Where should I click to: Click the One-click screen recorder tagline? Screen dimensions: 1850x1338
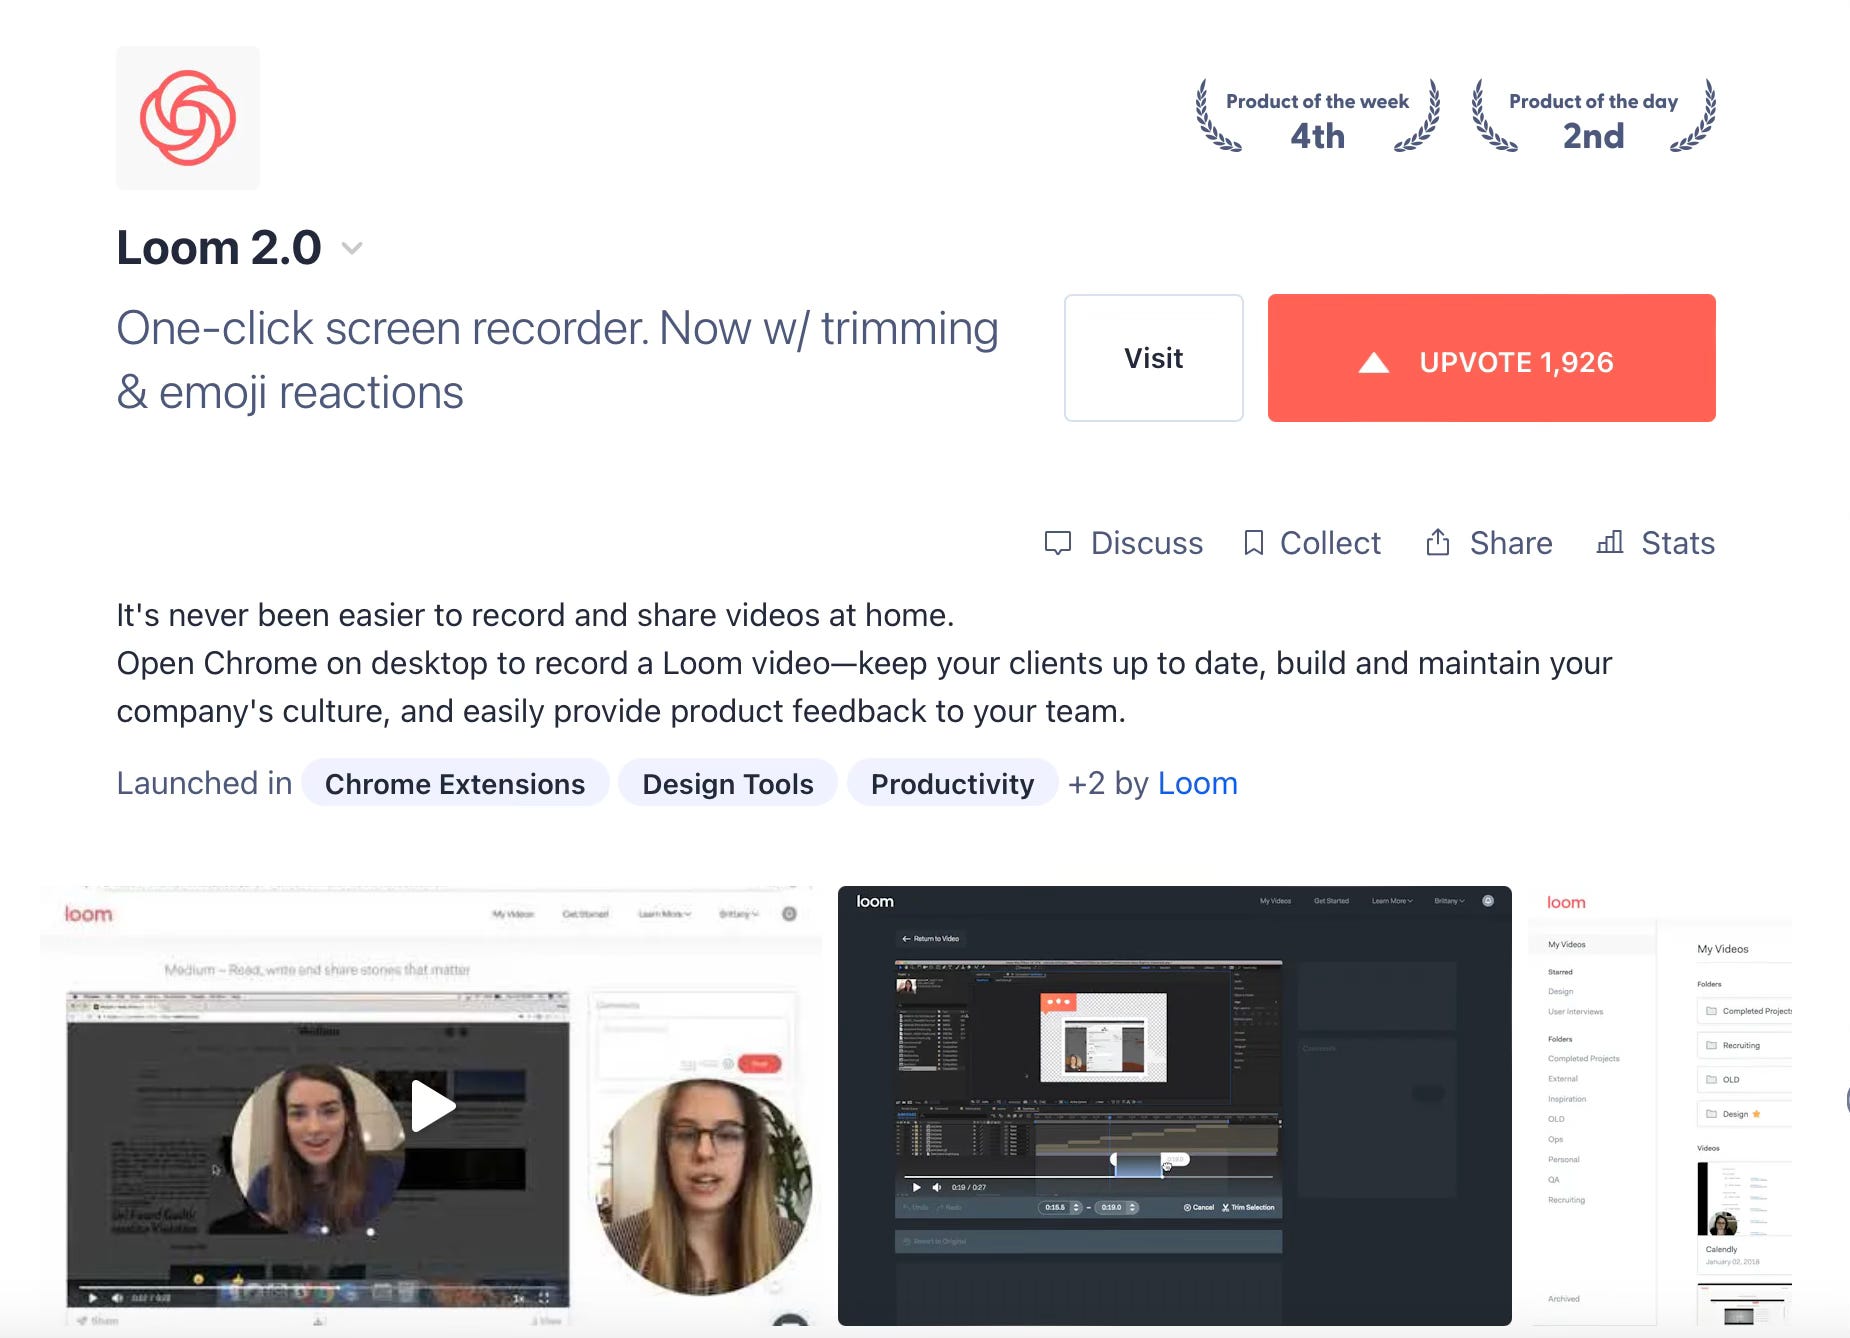click(x=557, y=360)
